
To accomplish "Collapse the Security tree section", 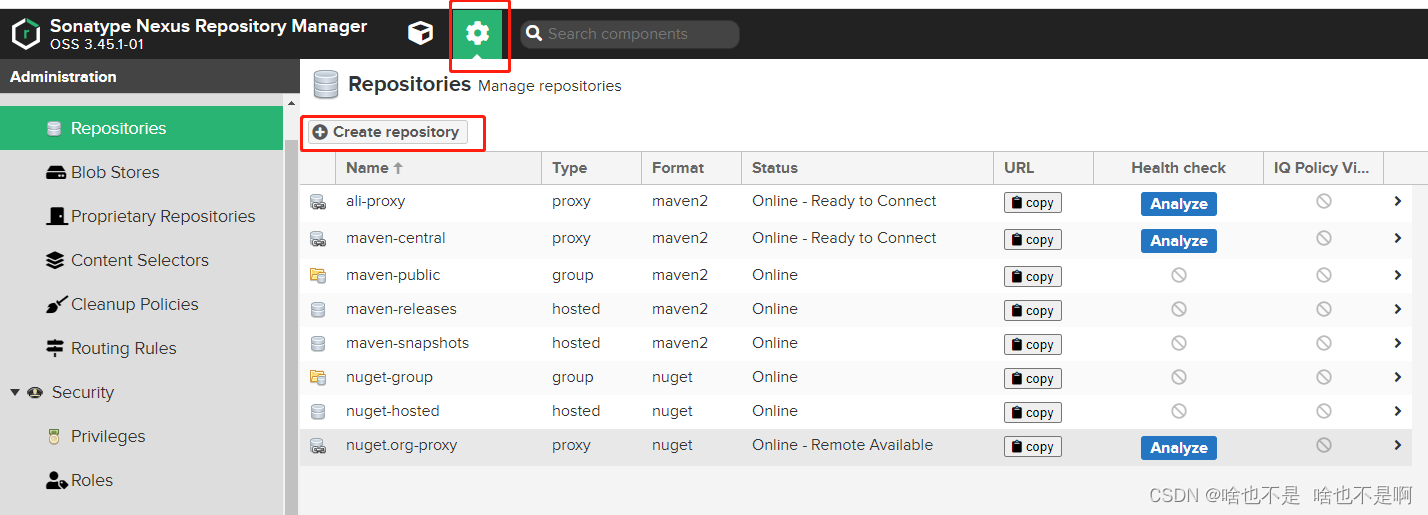I will [x=15, y=392].
